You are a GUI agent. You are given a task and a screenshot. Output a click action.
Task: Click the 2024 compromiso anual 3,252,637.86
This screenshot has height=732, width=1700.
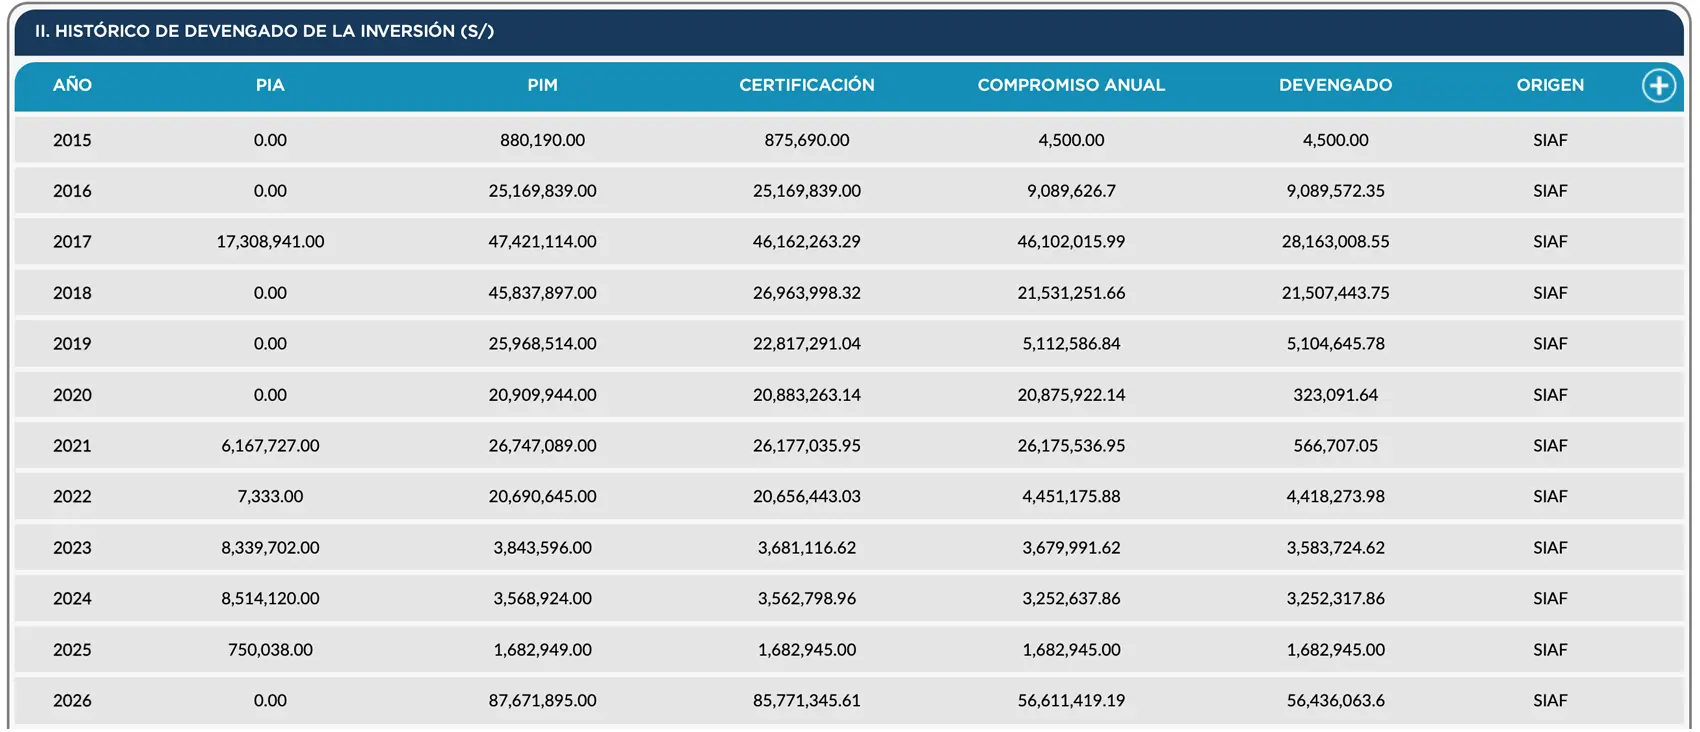pyautogui.click(x=1071, y=599)
